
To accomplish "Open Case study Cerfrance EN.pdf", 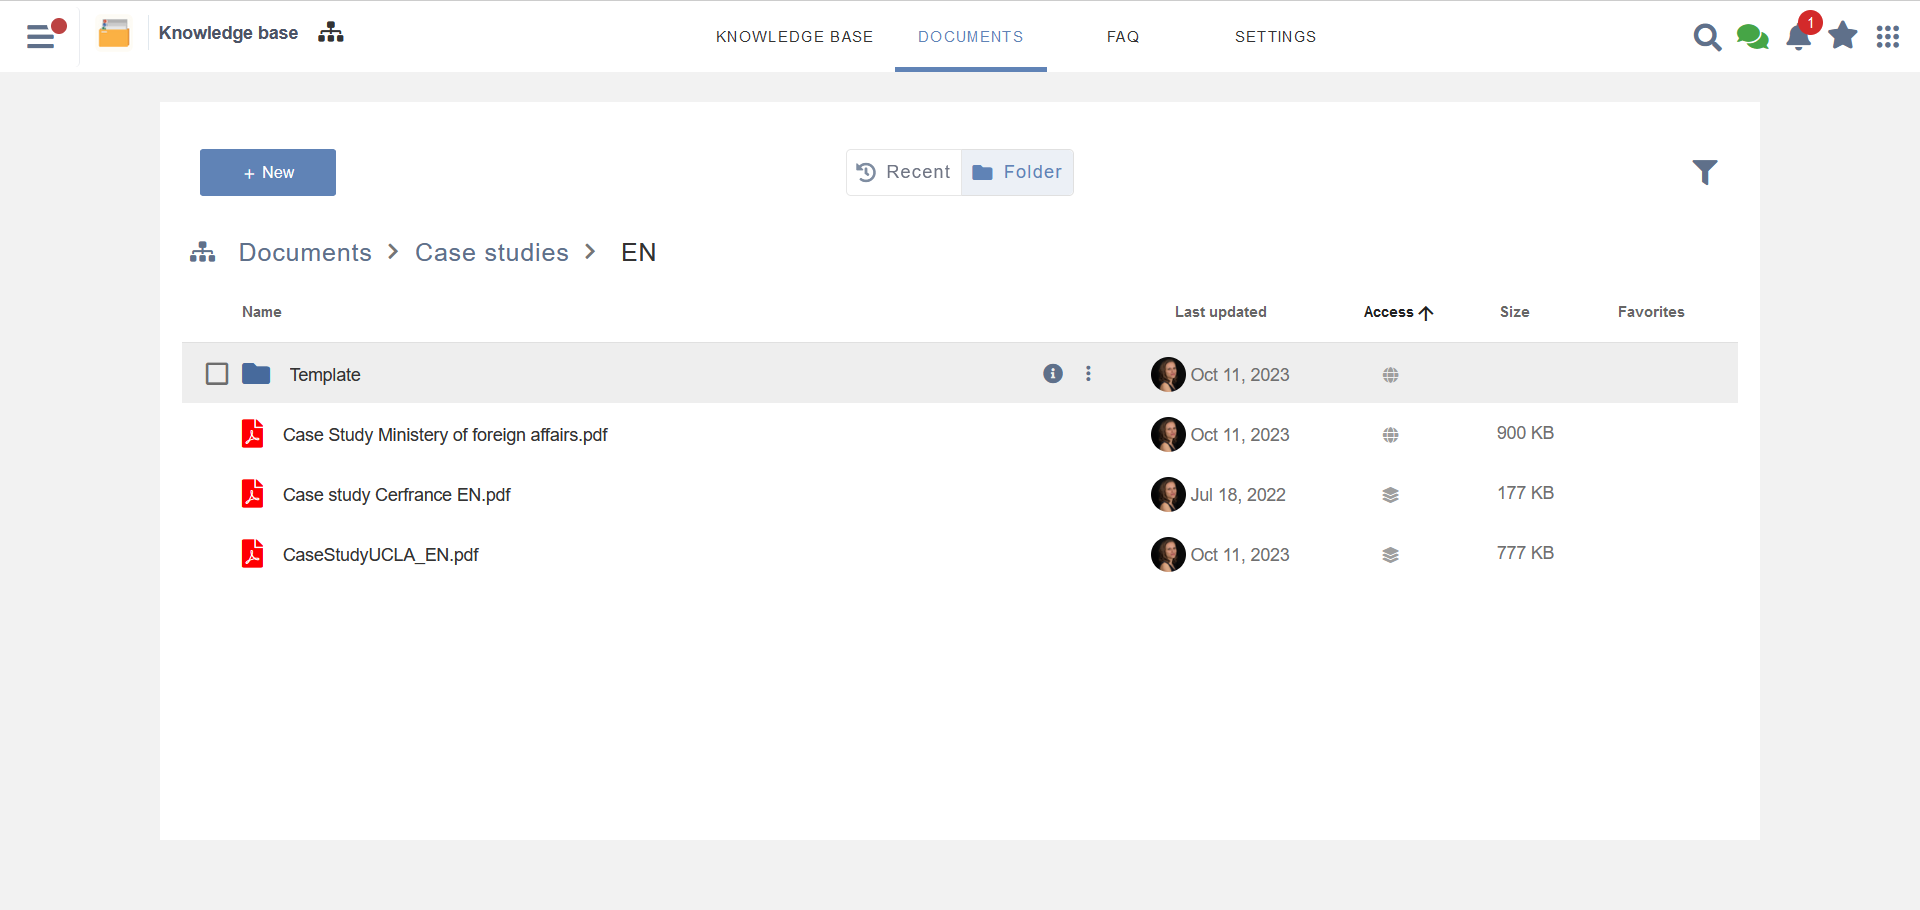I will click(x=397, y=495).
